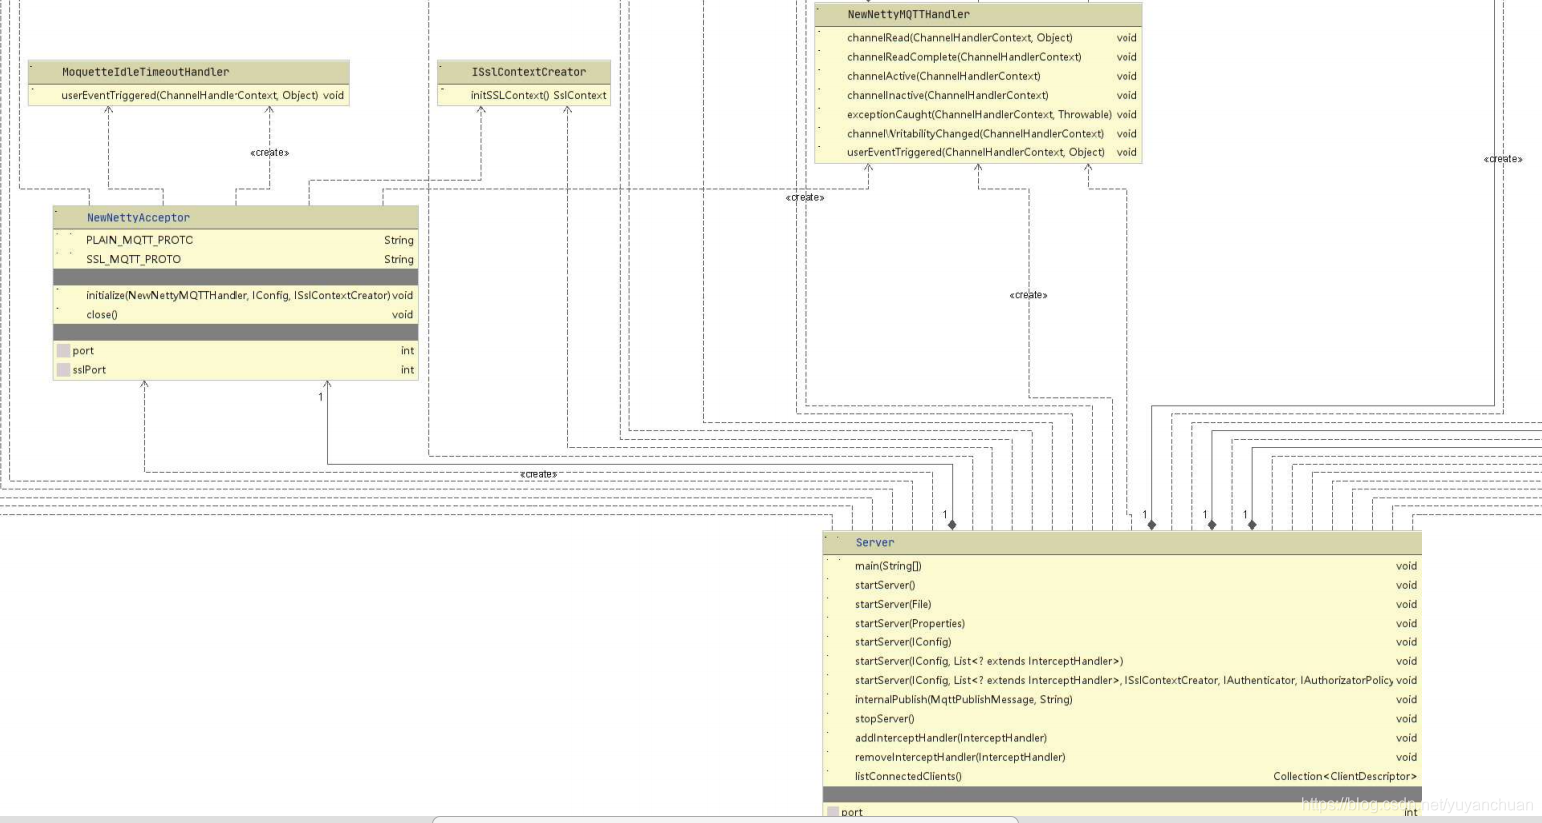
Task: Select the PLAIN_MQTT_PROTO field row
Action: tap(236, 240)
